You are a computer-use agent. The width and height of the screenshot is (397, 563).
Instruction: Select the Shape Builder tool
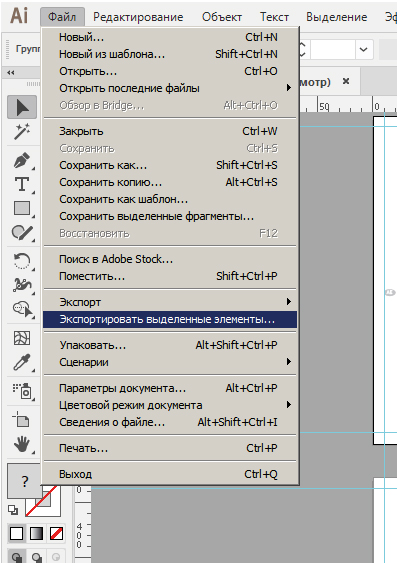tap(22, 309)
